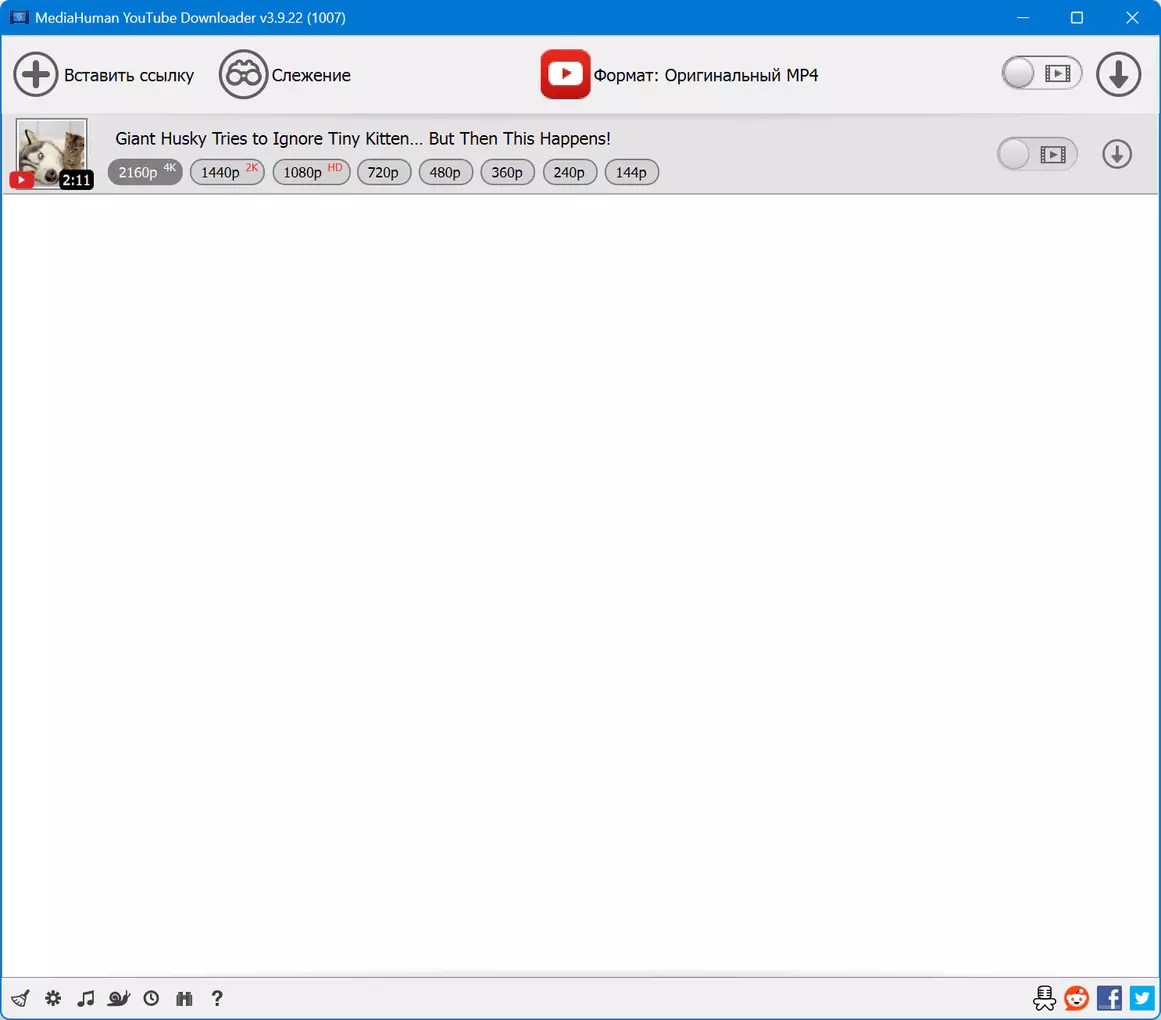The width and height of the screenshot is (1161, 1020).
Task: Toggle the snail speed limit icon
Action: (118, 999)
